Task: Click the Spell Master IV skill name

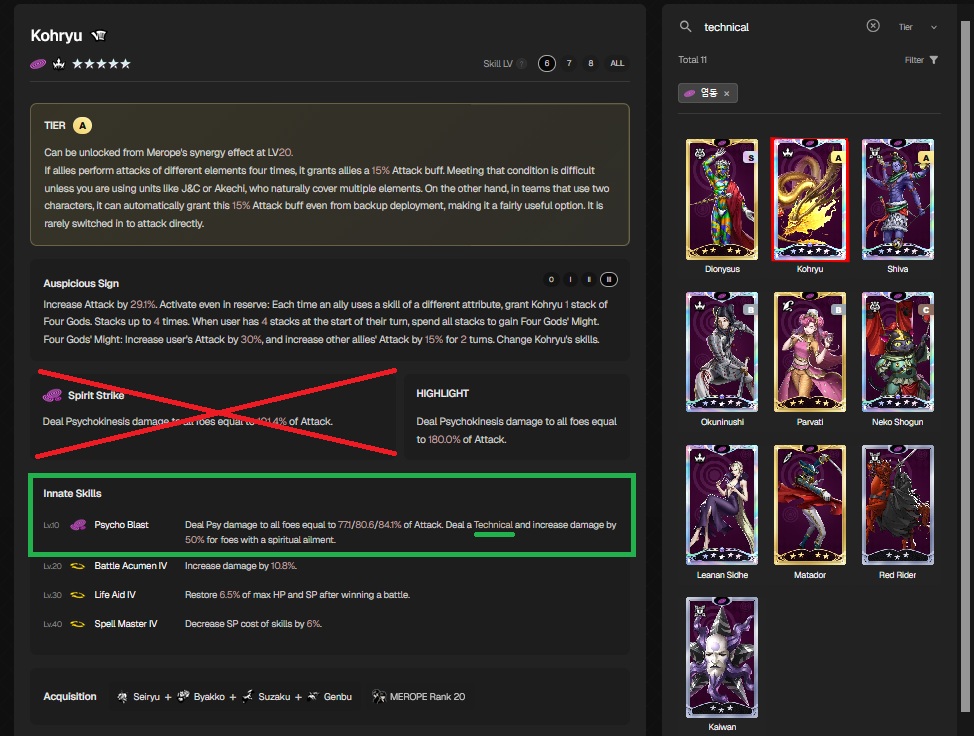Action: coord(125,624)
